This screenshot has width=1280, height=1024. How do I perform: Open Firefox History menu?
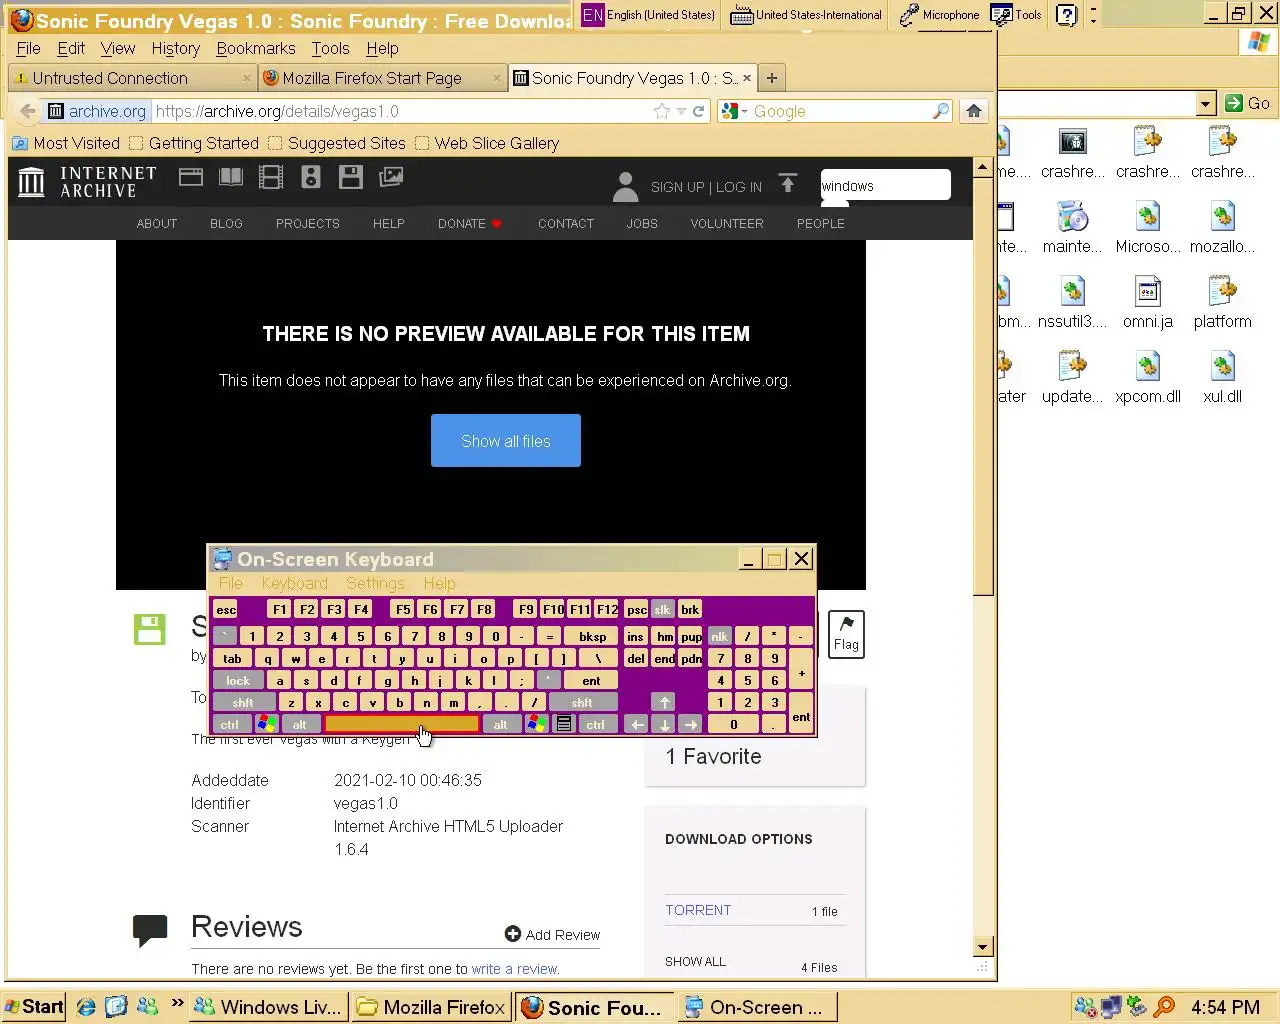coord(176,48)
